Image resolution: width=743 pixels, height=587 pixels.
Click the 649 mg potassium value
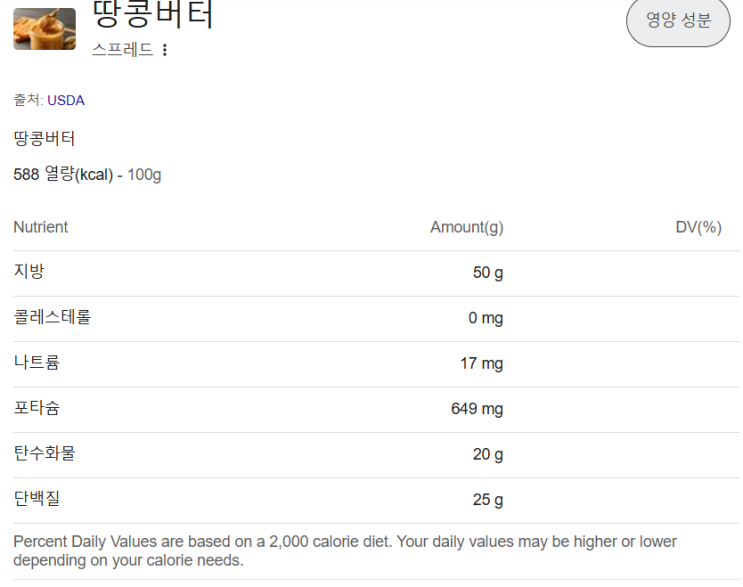pyautogui.click(x=477, y=409)
